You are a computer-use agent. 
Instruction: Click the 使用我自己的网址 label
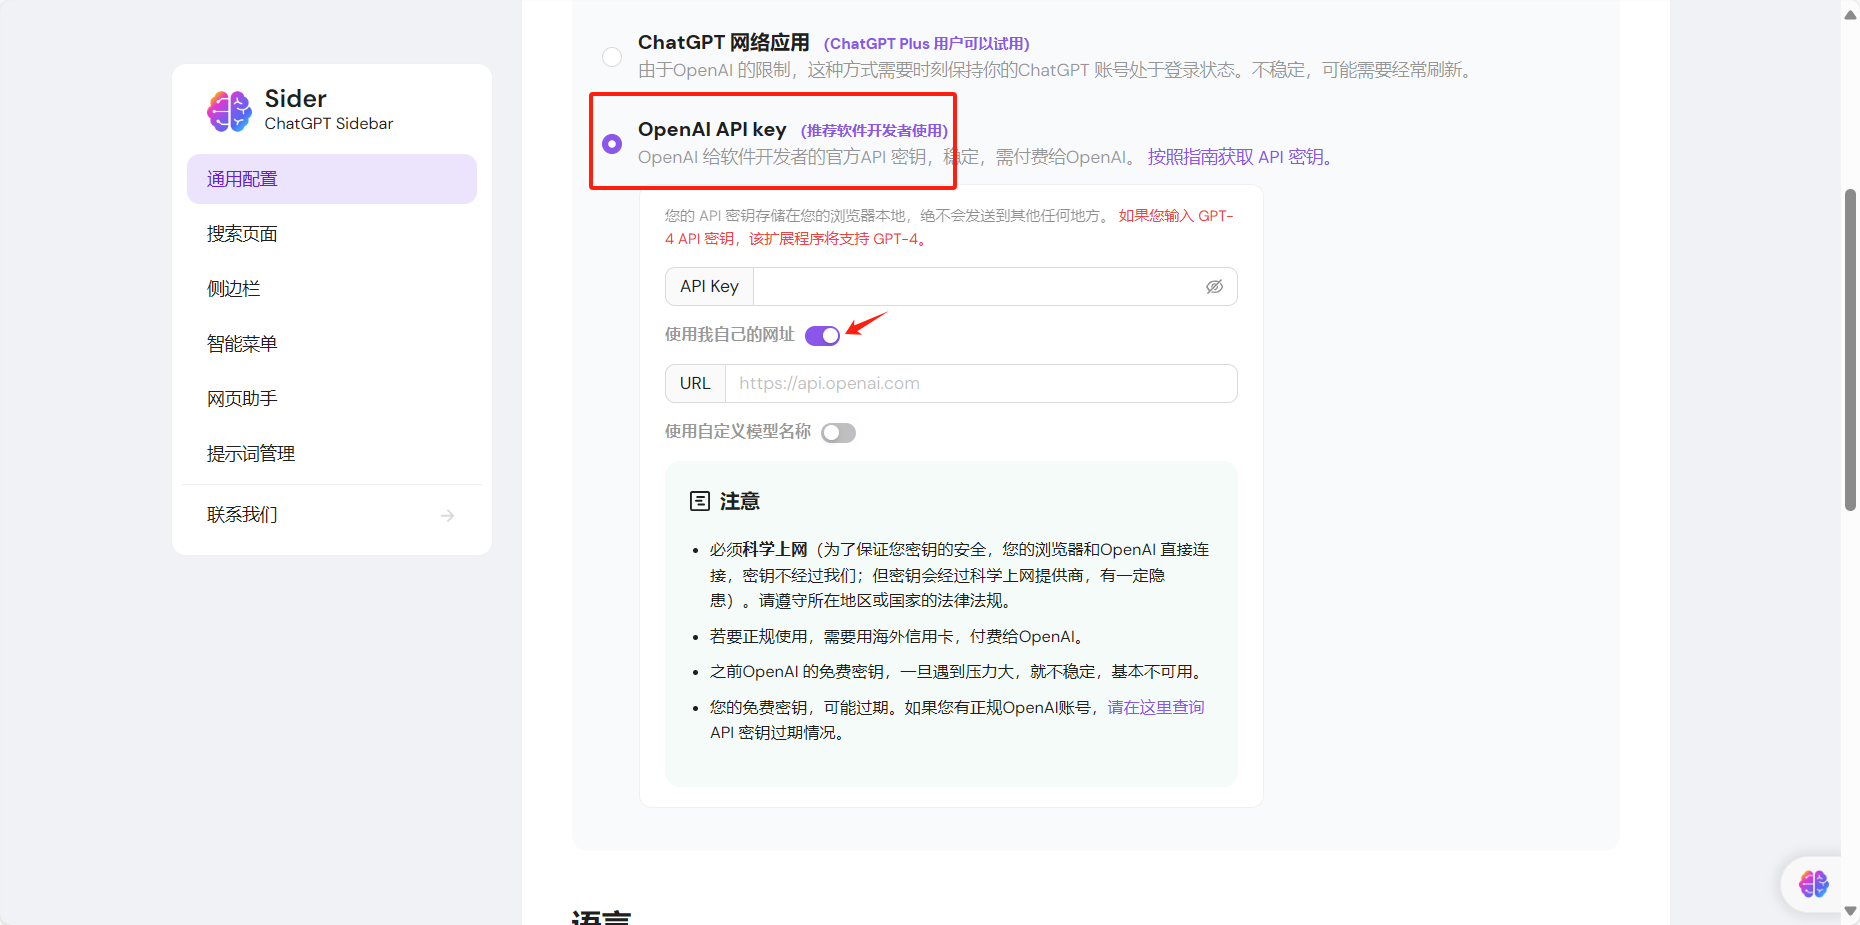click(729, 335)
